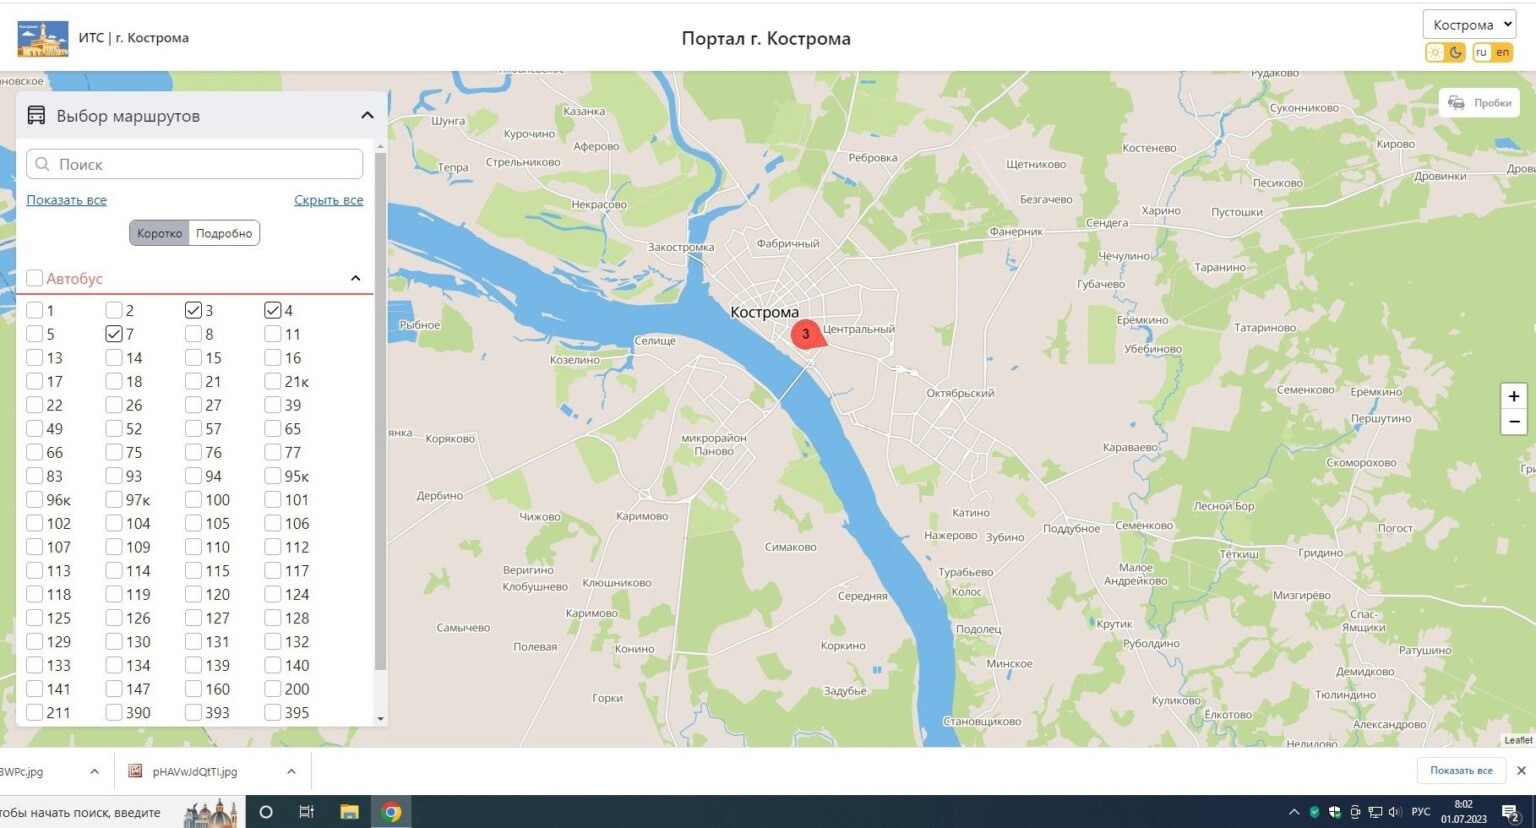Switch to dark mode with moon icon
This screenshot has width=1536, height=828.
click(x=1456, y=52)
